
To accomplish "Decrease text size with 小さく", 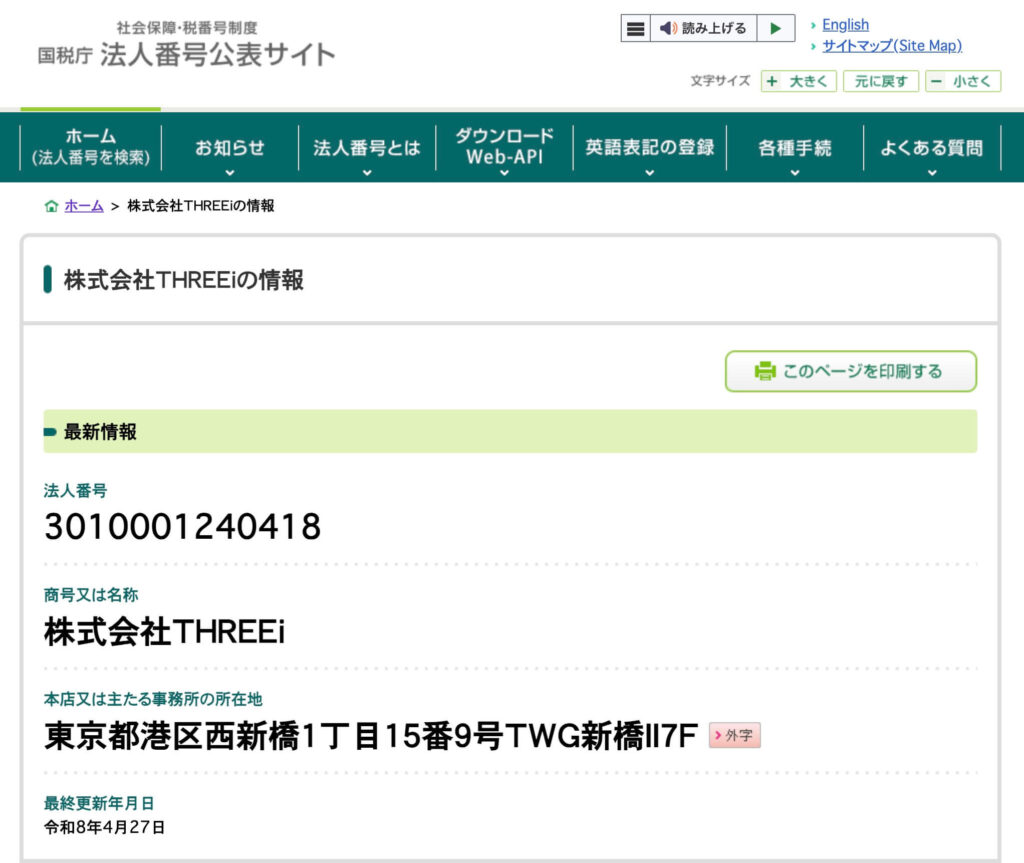I will coord(963,81).
